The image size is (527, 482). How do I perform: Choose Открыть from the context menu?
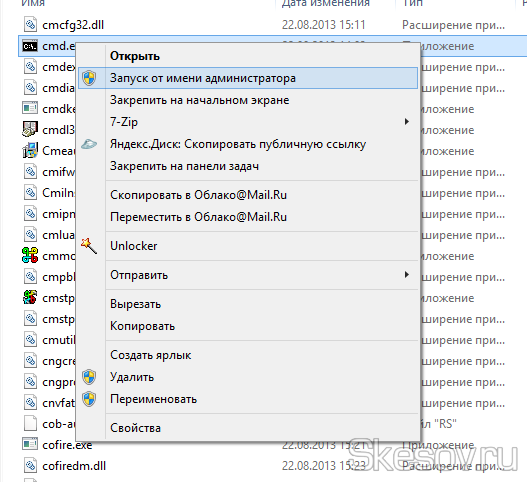(x=248, y=56)
